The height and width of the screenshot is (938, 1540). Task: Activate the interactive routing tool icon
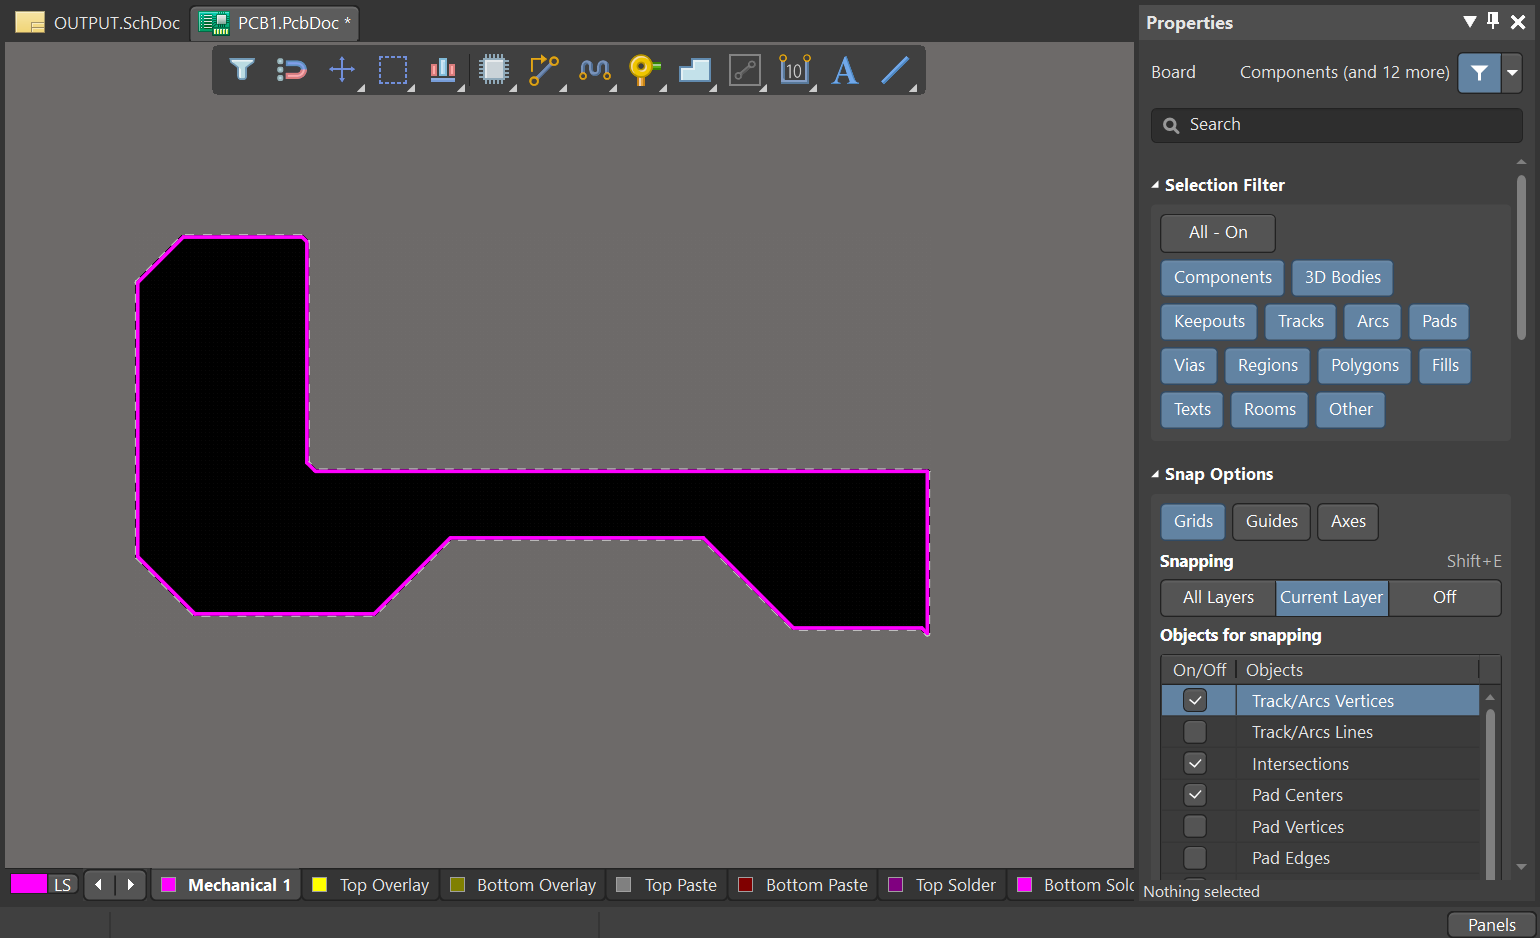[544, 70]
